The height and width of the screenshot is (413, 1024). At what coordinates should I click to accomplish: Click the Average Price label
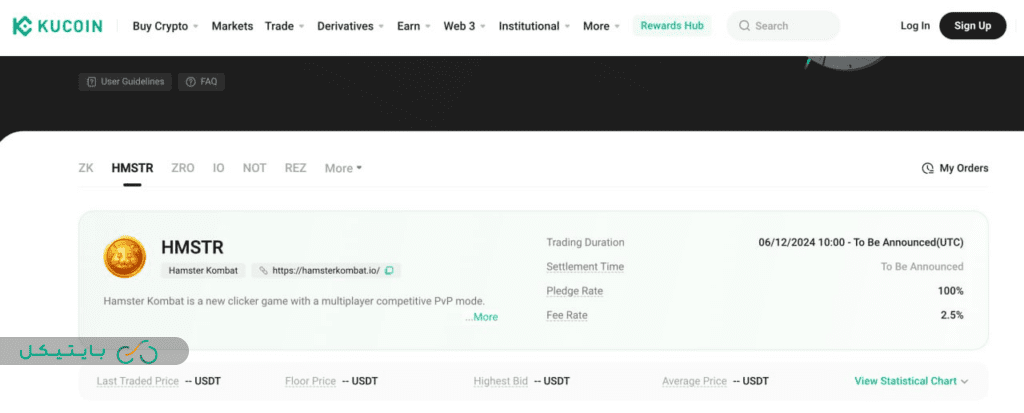click(694, 381)
